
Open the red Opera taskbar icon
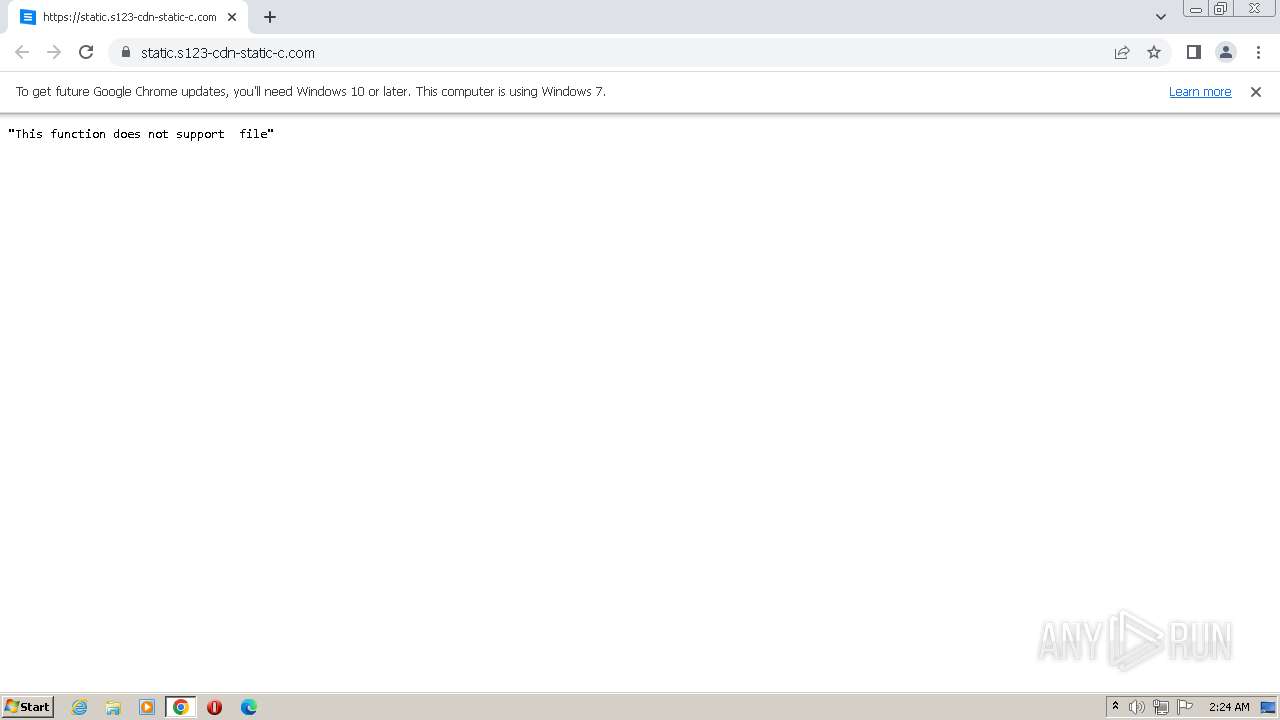point(214,707)
